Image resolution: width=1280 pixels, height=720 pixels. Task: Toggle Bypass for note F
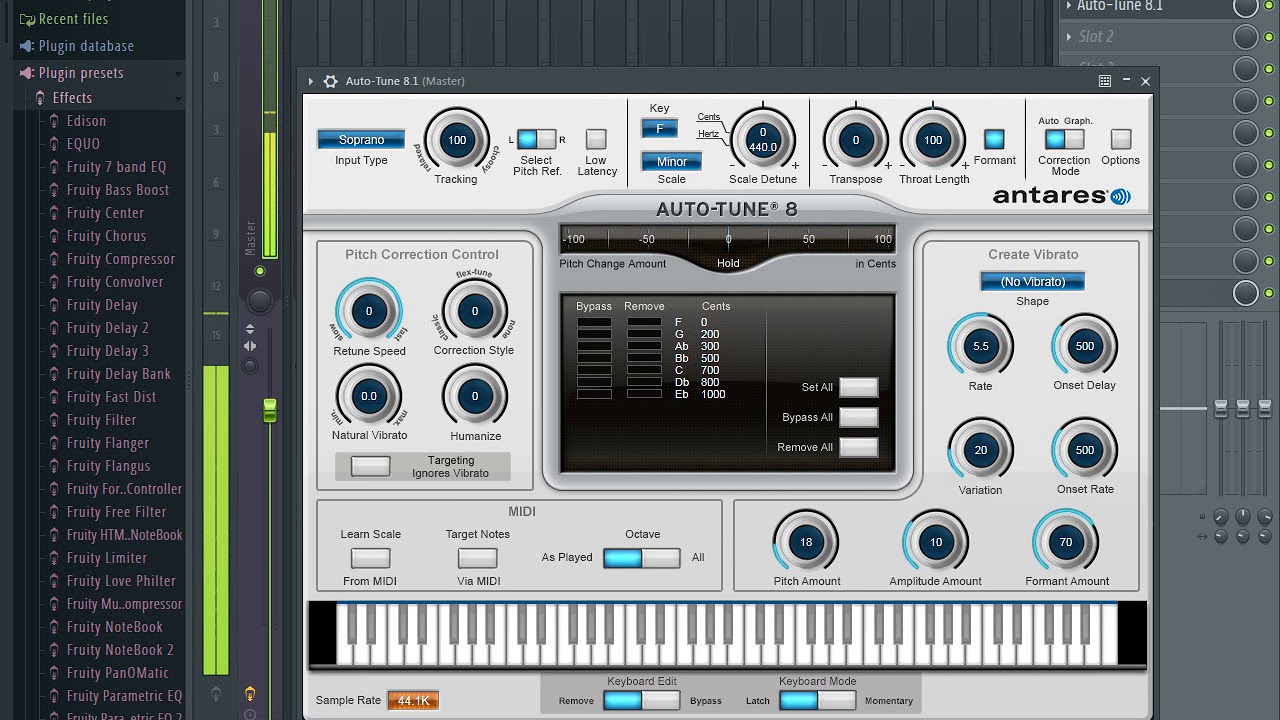tap(594, 323)
